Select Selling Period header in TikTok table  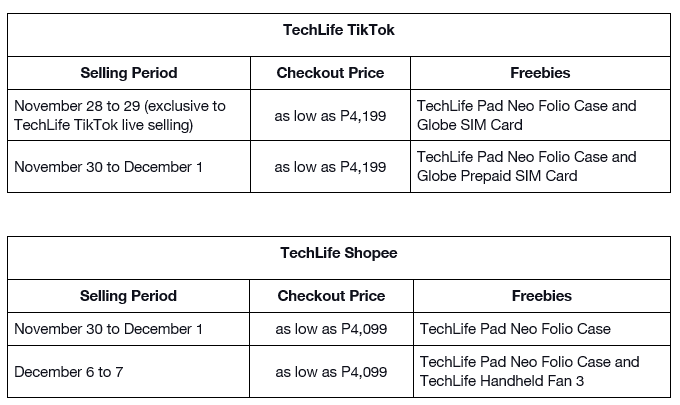tap(129, 73)
